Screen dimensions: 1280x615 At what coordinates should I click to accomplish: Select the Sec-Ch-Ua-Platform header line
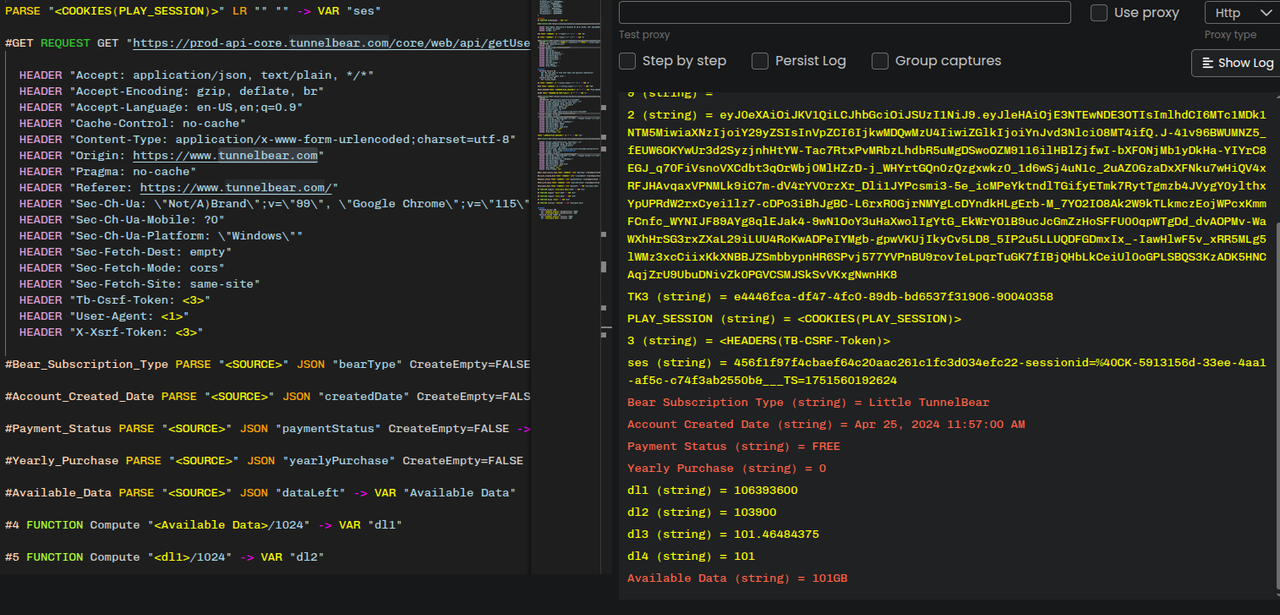click(161, 235)
